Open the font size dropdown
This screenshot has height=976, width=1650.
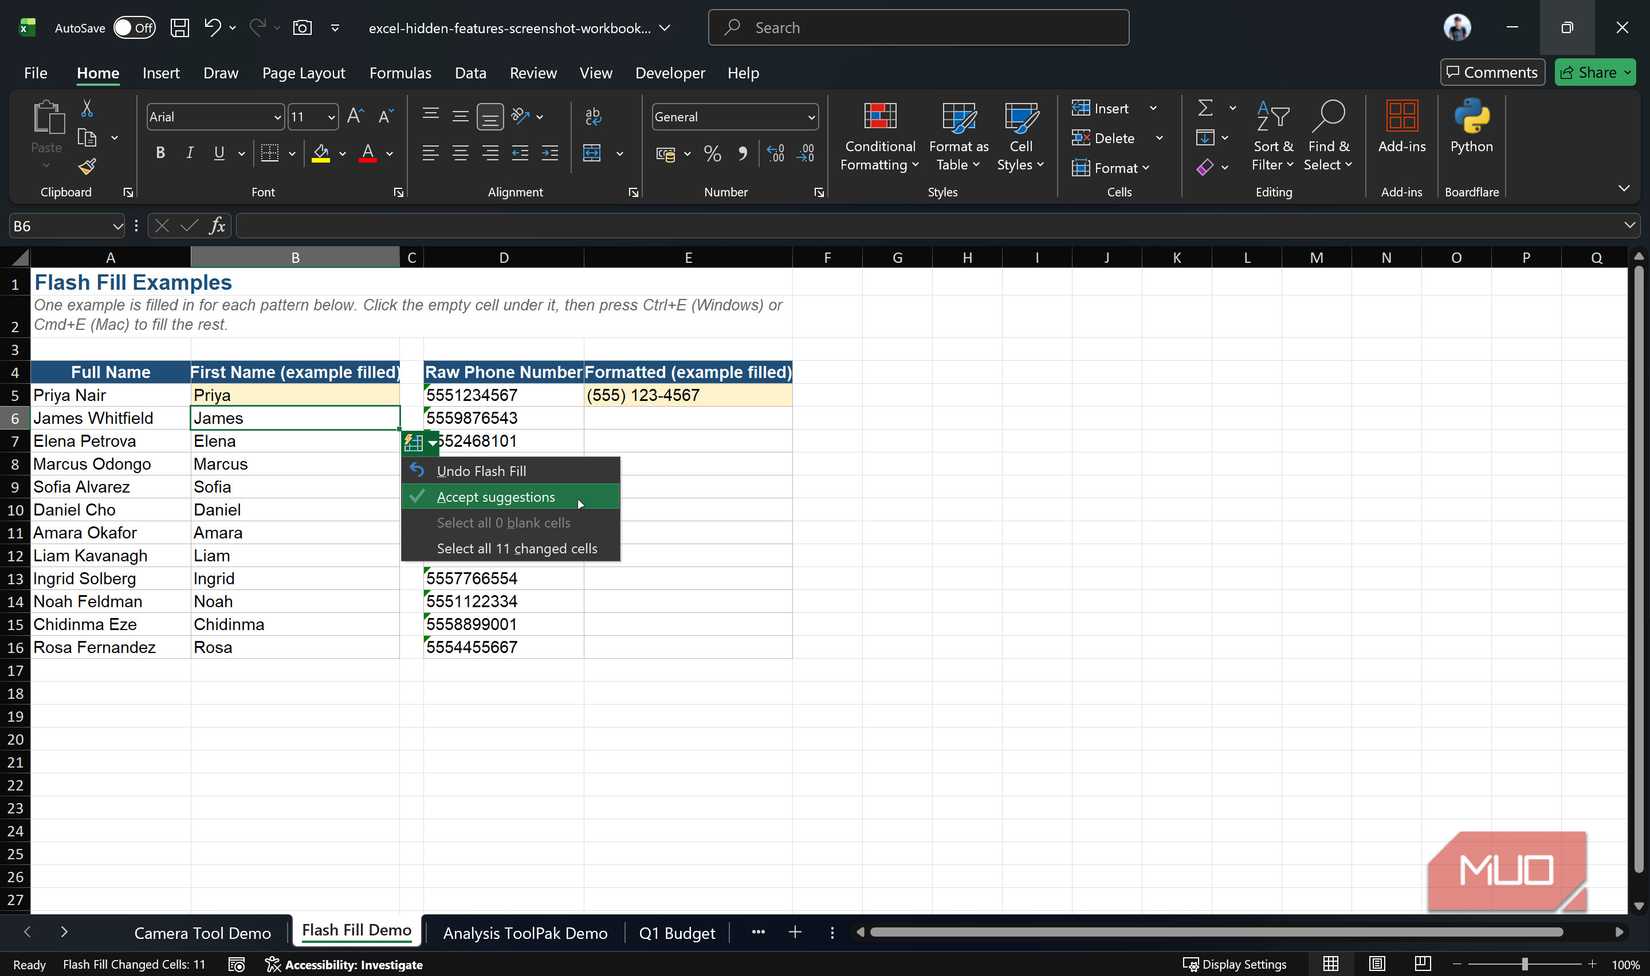(x=331, y=117)
